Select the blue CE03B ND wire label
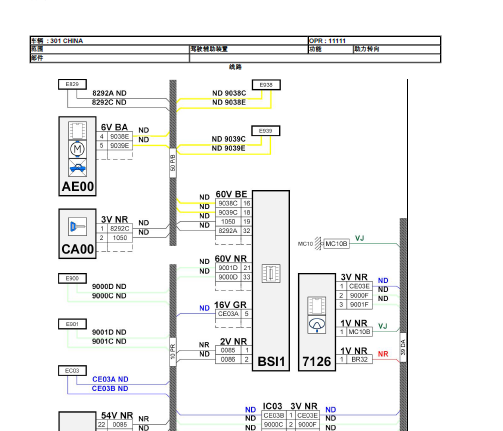The height and width of the screenshot is (431, 503). [x=110, y=389]
